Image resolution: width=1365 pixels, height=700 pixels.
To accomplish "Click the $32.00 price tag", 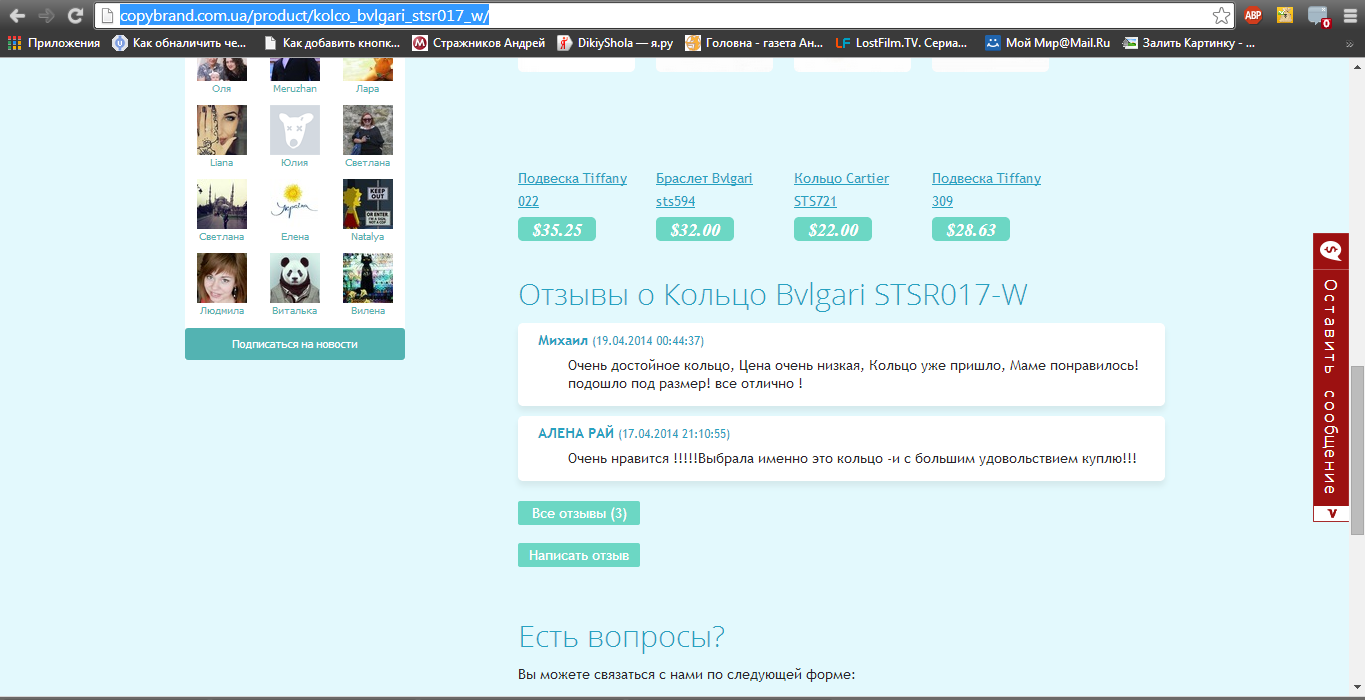I will click(x=695, y=229).
